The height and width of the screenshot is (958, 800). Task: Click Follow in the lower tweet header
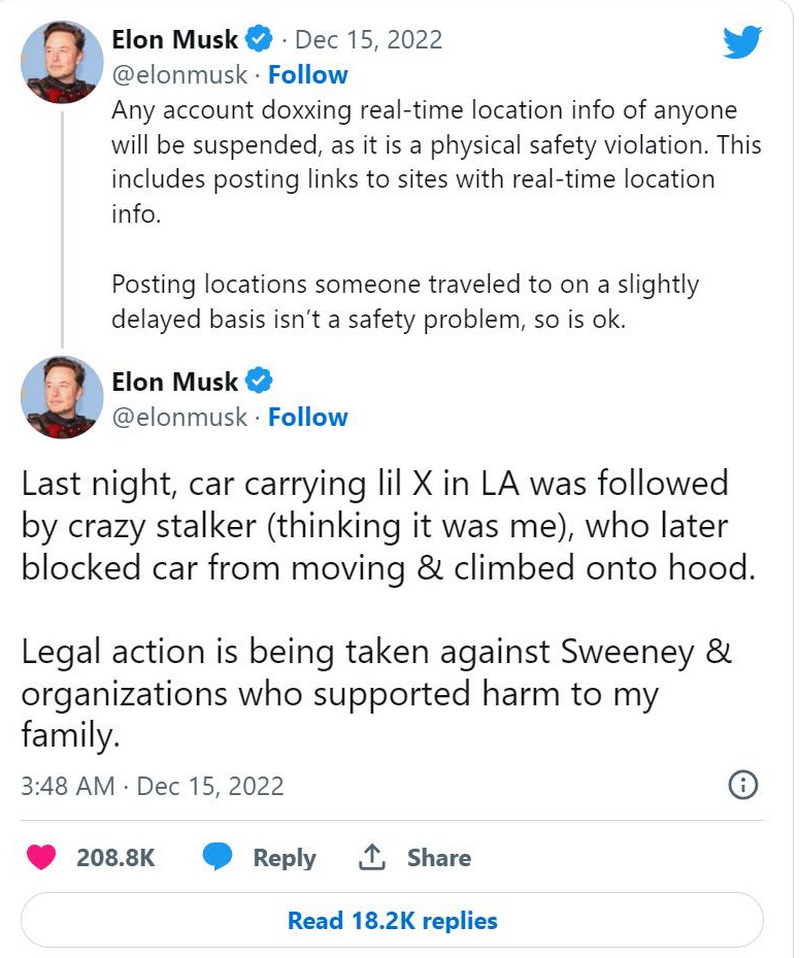tap(308, 417)
